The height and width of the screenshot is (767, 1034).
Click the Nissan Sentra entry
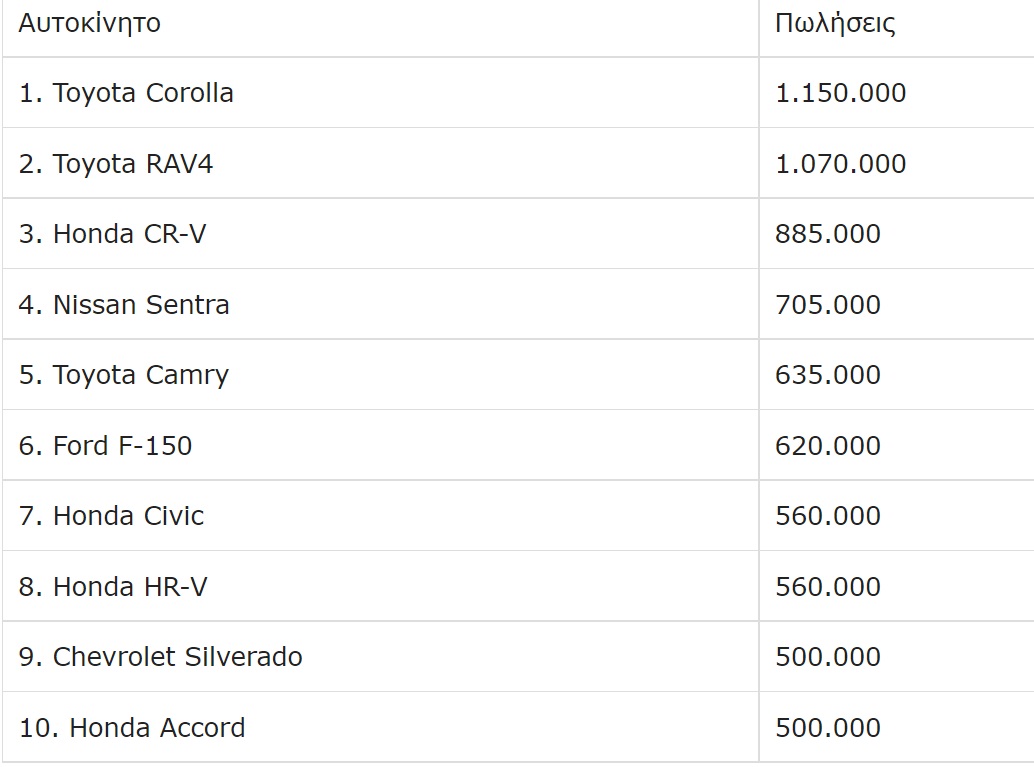coord(124,304)
